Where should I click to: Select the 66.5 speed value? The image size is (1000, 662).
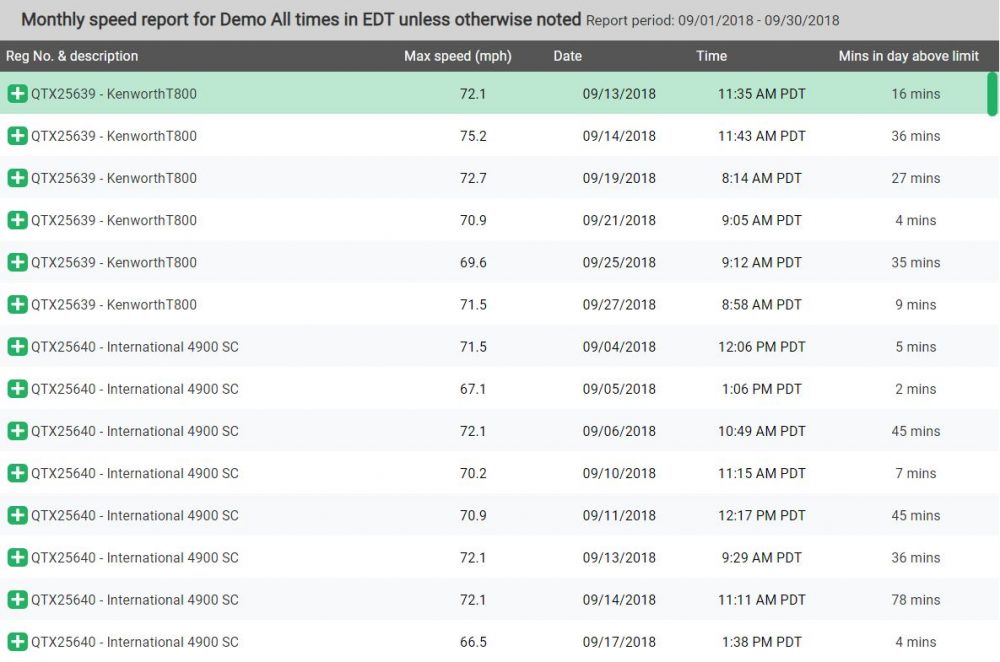click(x=473, y=641)
